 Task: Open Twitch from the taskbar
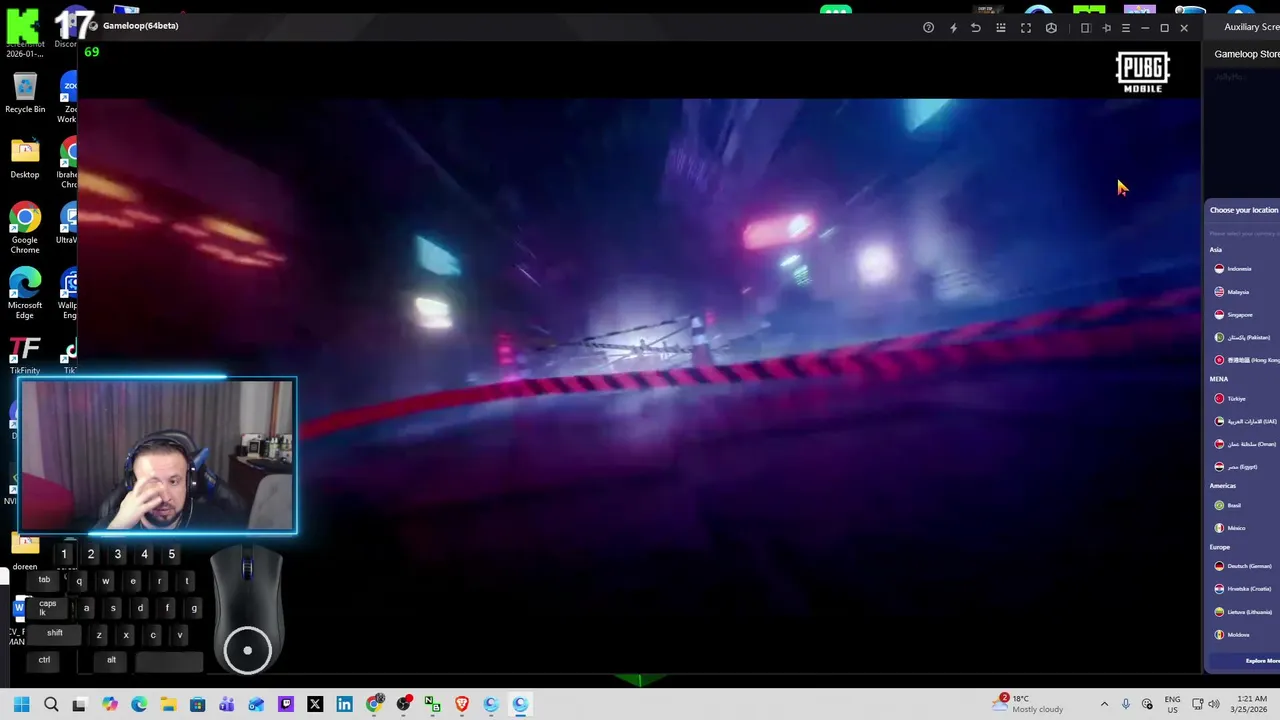(286, 704)
